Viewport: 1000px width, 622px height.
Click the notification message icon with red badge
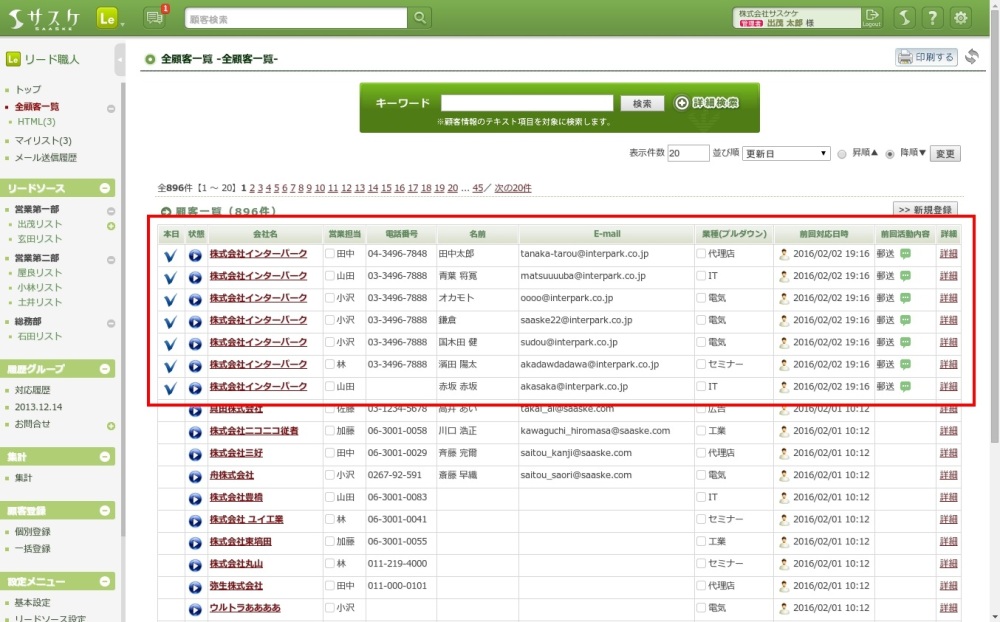click(x=155, y=17)
